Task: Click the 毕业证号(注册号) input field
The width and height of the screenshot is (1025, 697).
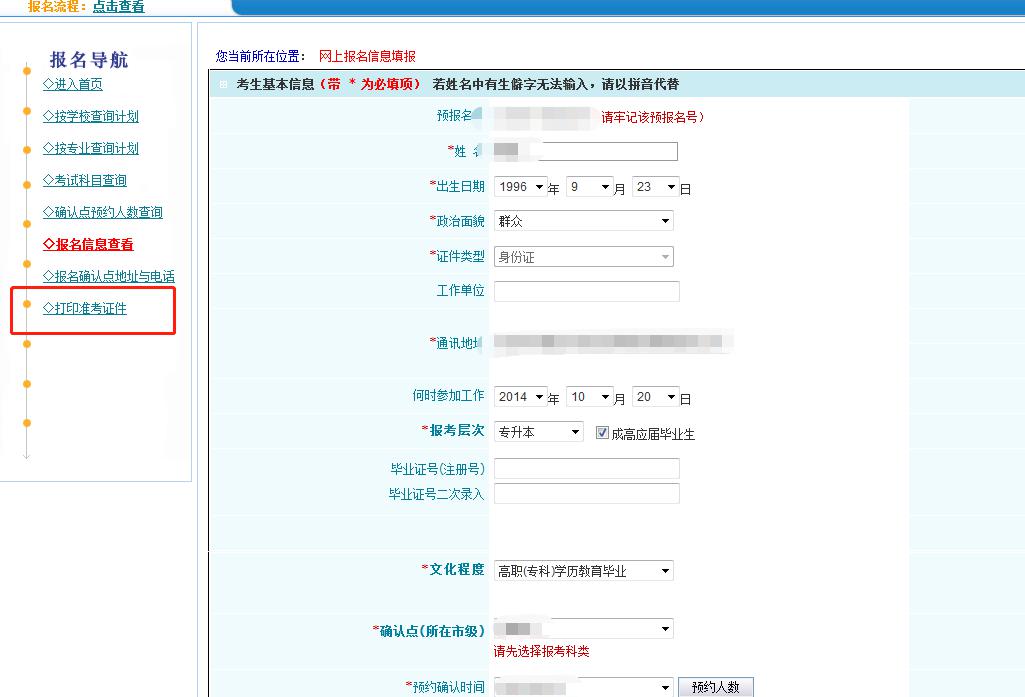Action: pyautogui.click(x=586, y=469)
